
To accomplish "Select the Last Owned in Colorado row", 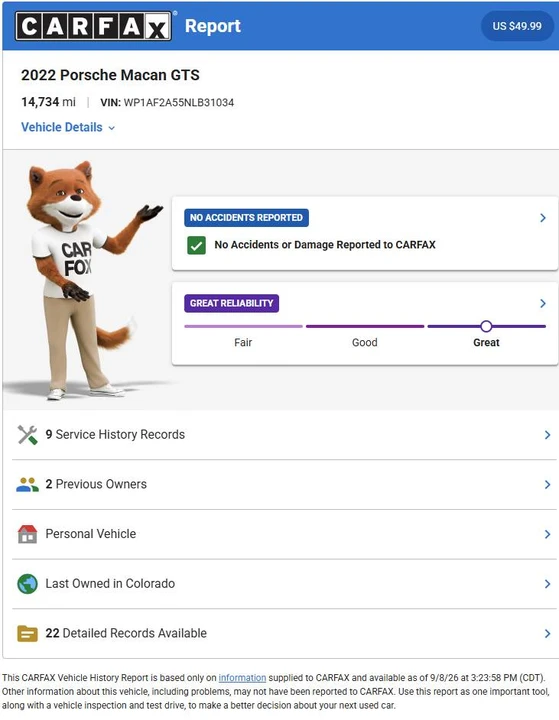I will click(x=284, y=584).
